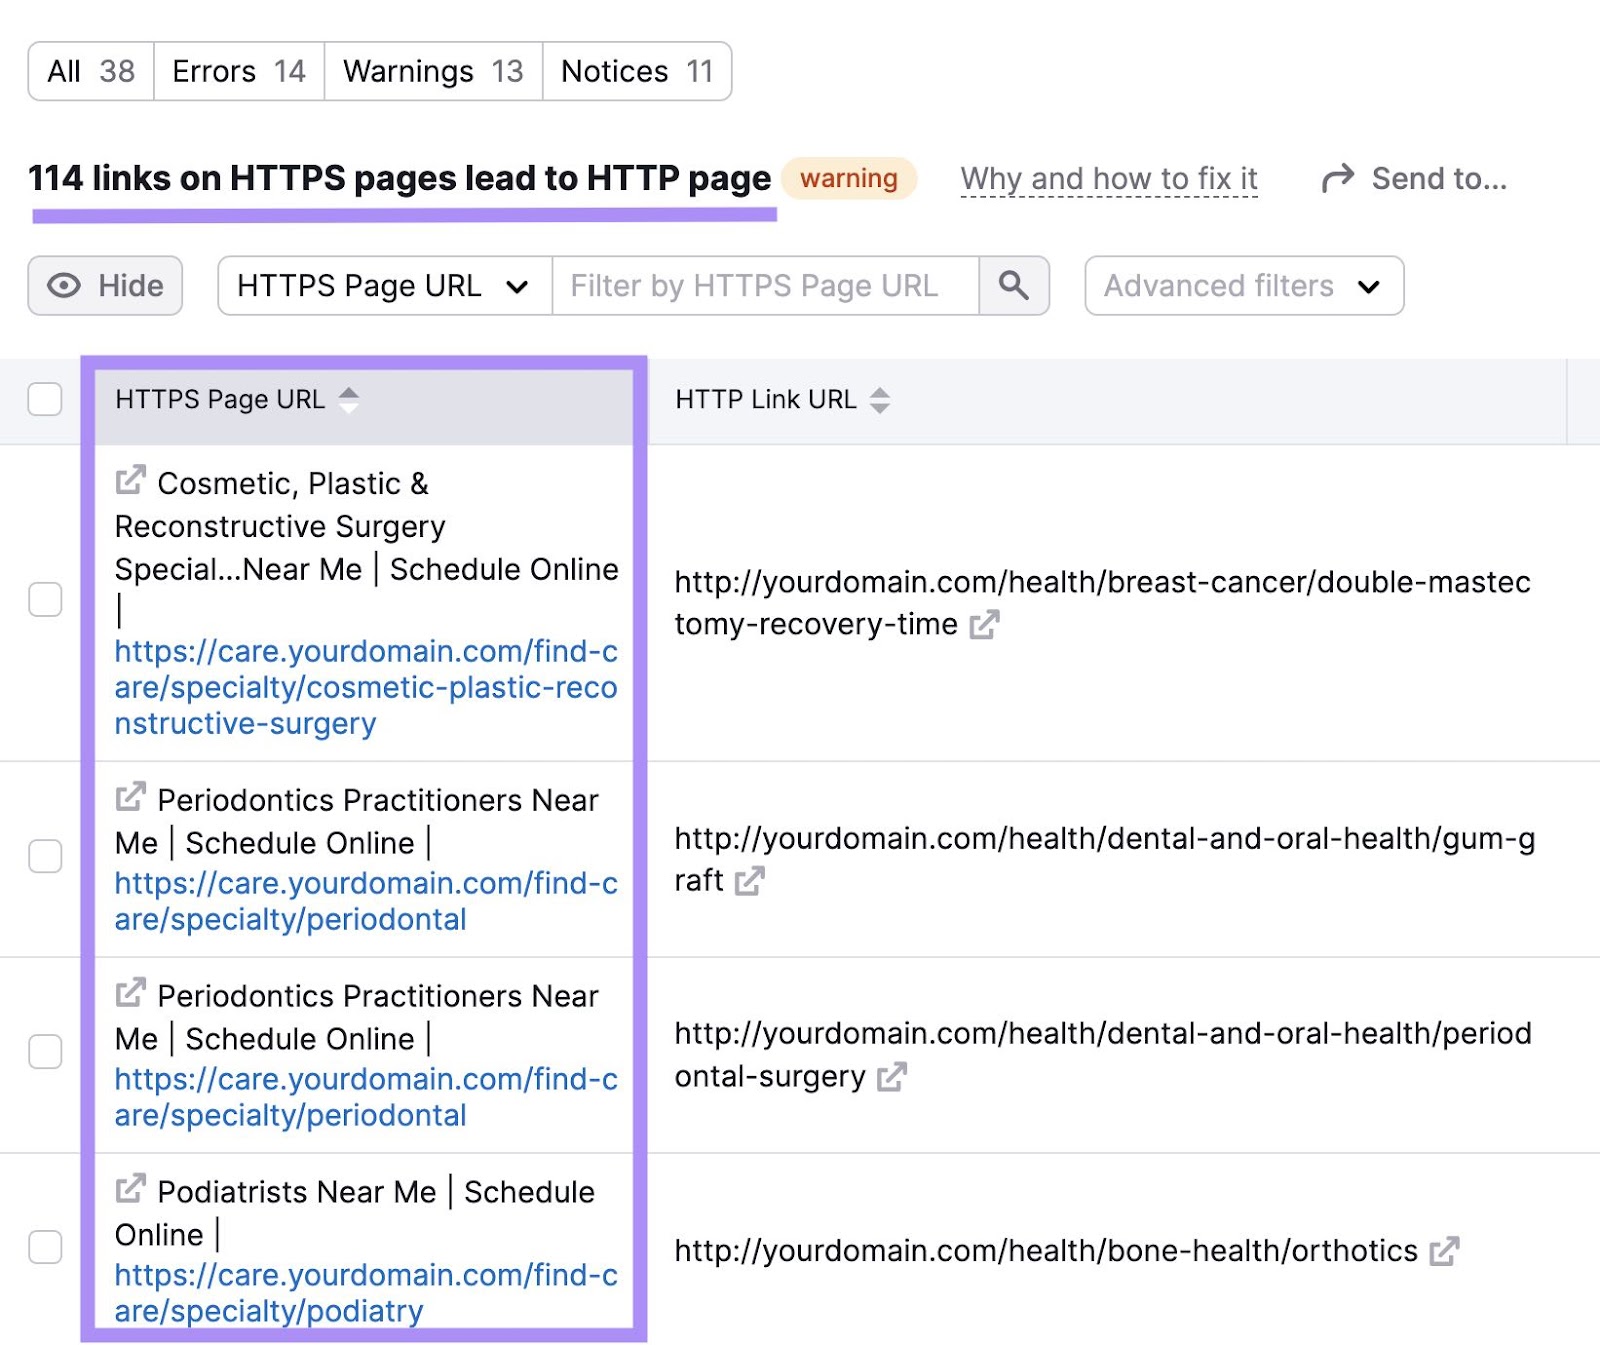Select the checkbox for the podiatry row
The width and height of the screenshot is (1600, 1345).
click(x=45, y=1247)
